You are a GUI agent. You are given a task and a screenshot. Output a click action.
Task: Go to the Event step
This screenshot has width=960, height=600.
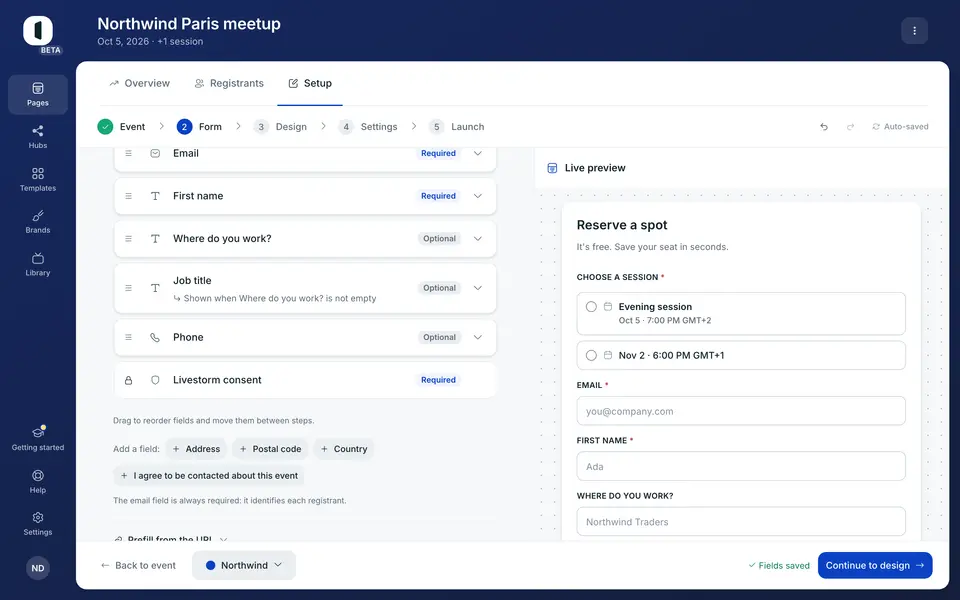pyautogui.click(x=121, y=127)
